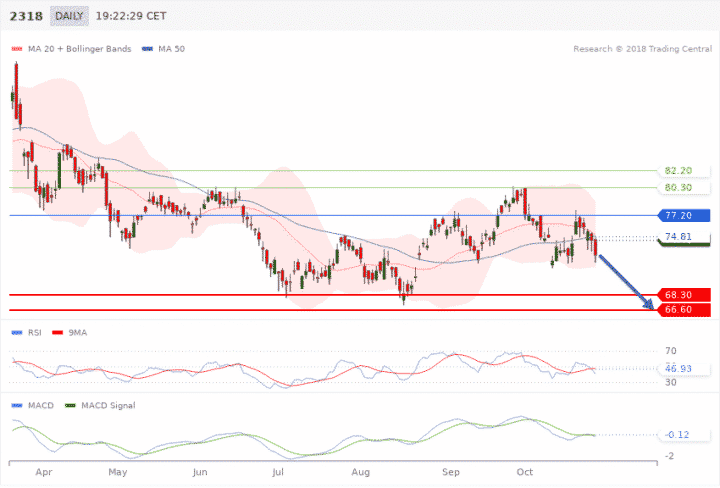Click the 82.20 green resistance label
Screen dimensions: 720x488
(x=677, y=171)
